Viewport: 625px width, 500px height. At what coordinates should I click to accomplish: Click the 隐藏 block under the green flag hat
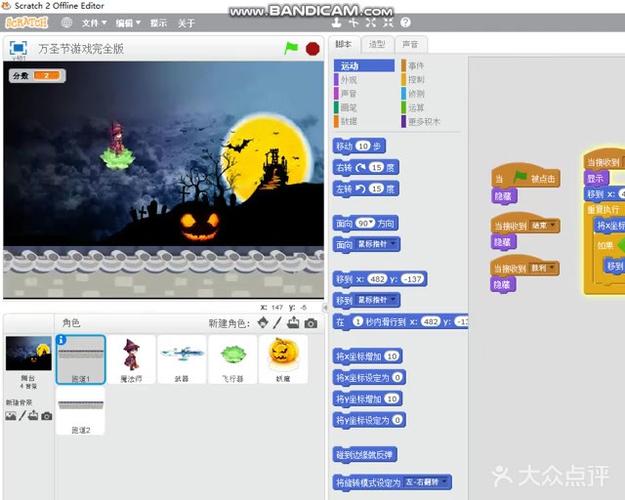pyautogui.click(x=503, y=197)
